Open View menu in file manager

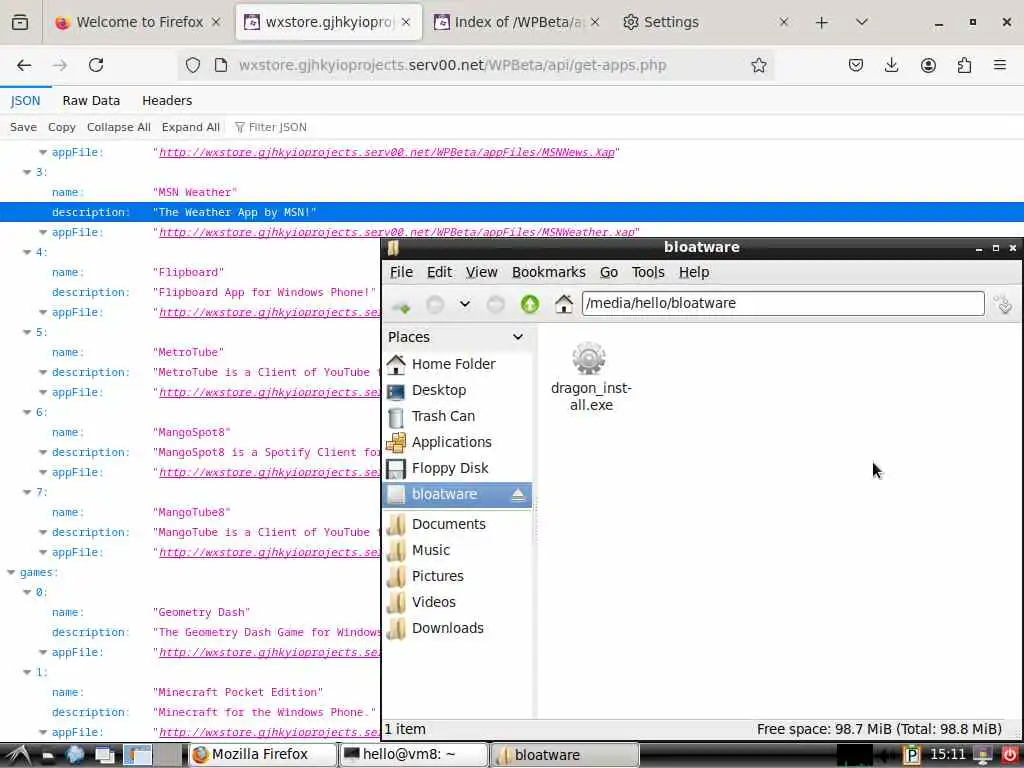pyautogui.click(x=481, y=272)
